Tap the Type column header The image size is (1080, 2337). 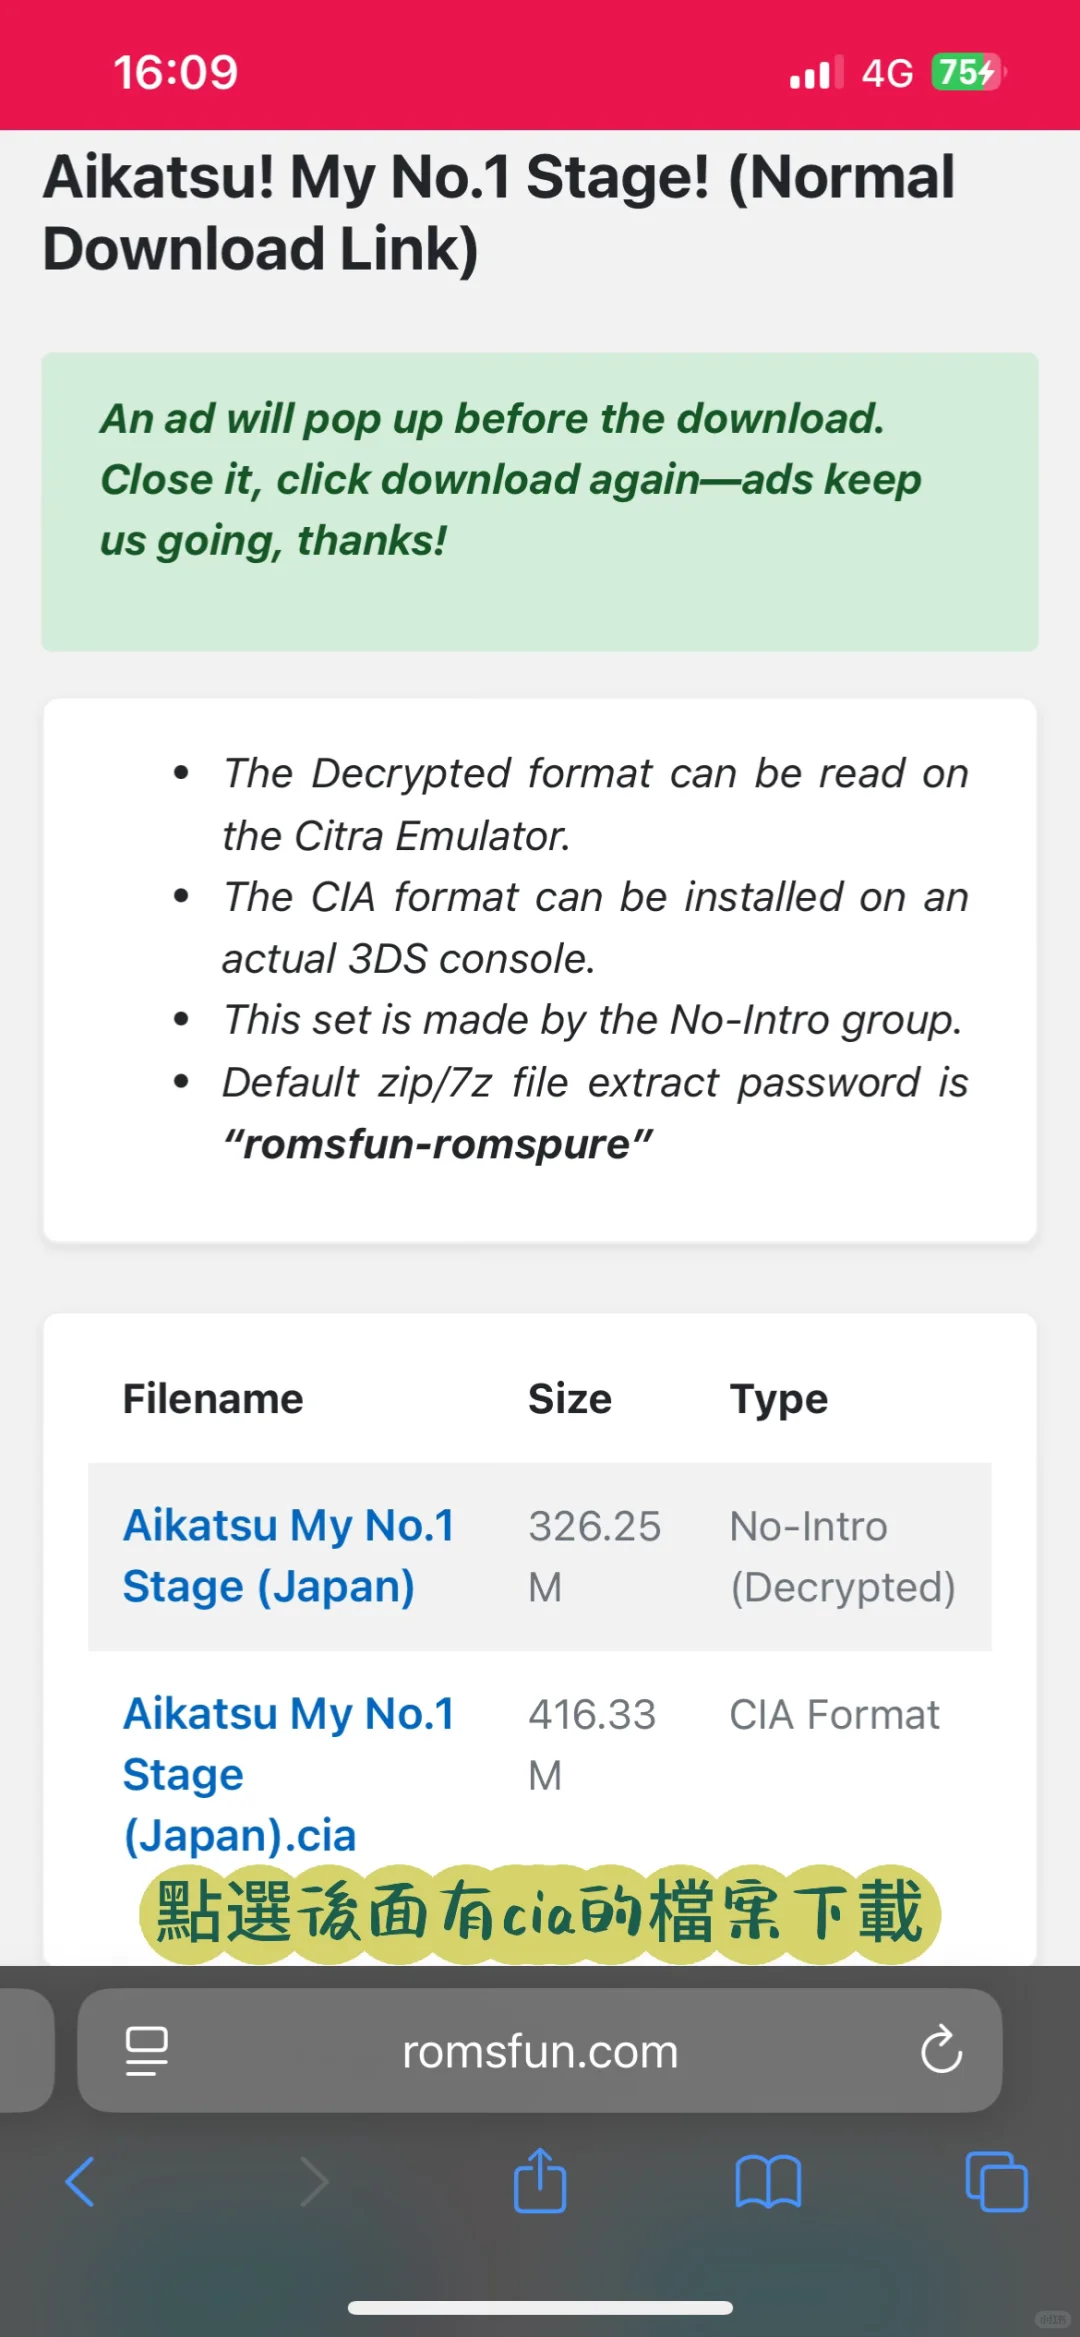pyautogui.click(x=778, y=1399)
